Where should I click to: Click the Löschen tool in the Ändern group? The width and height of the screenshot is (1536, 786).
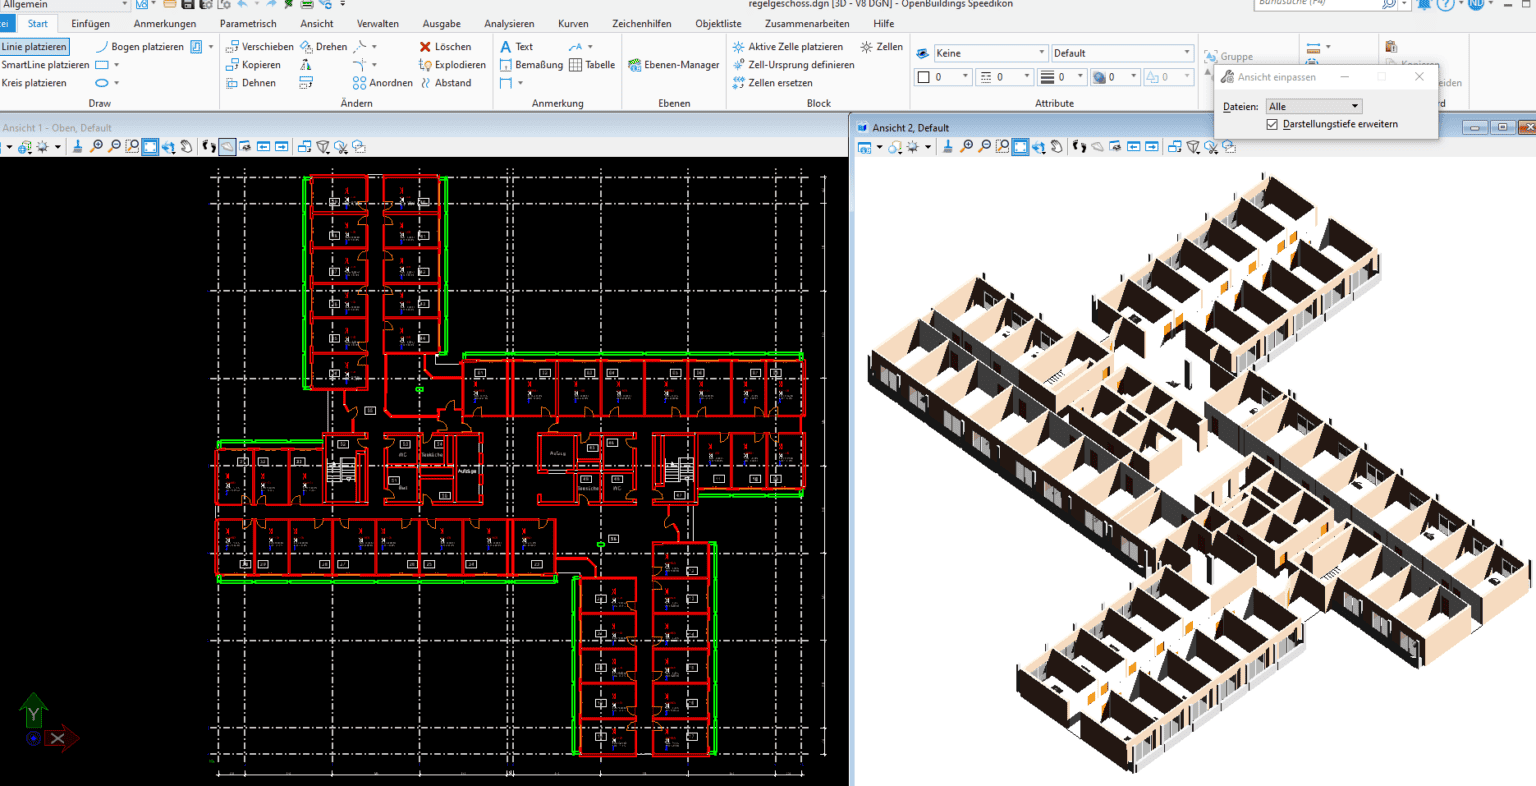[x=452, y=46]
